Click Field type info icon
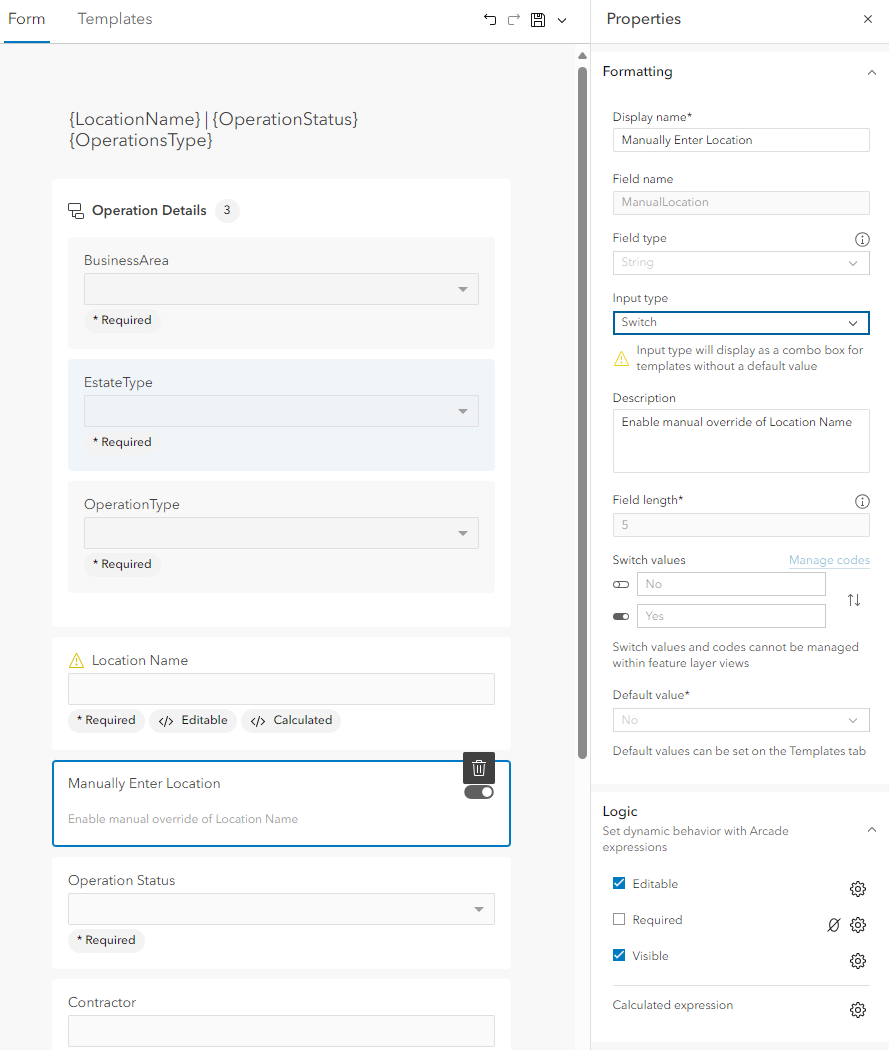 pyautogui.click(x=862, y=240)
